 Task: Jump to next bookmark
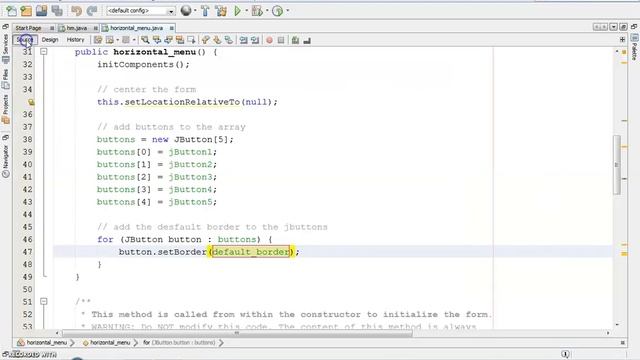(217, 40)
